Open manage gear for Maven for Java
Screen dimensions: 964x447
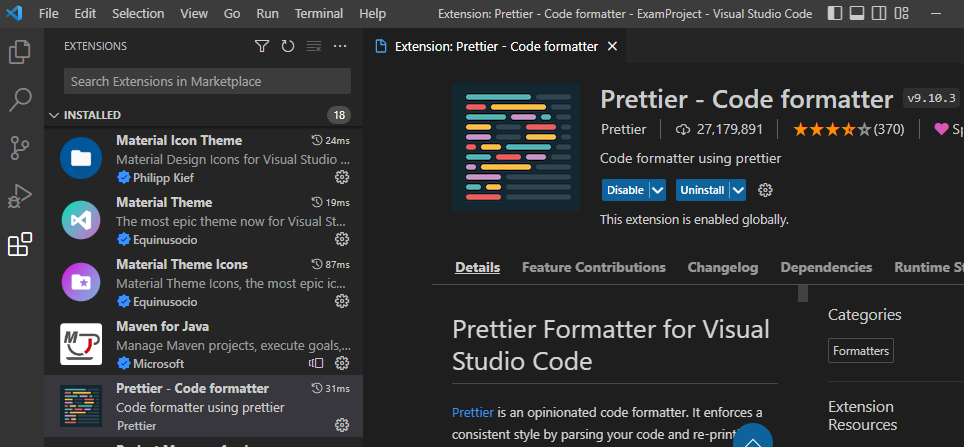coord(342,363)
